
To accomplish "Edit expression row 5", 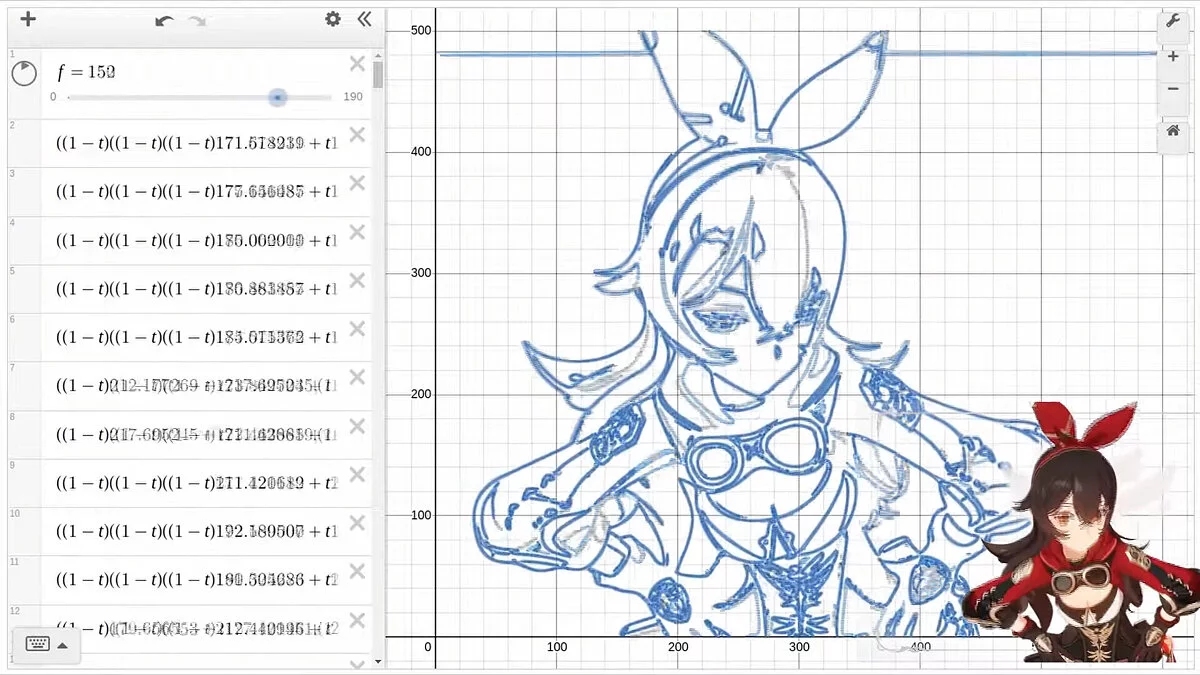I will 197,289.
